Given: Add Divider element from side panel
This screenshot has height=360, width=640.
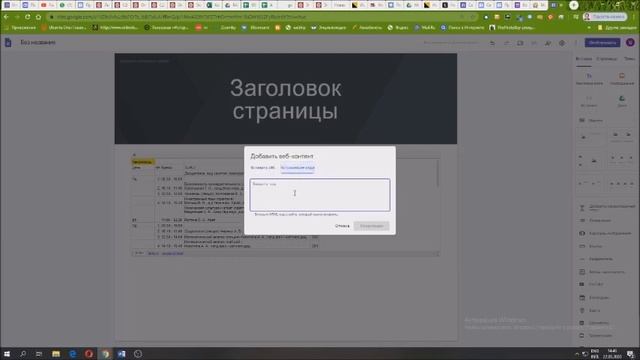Looking at the screenshot, I should (596, 259).
